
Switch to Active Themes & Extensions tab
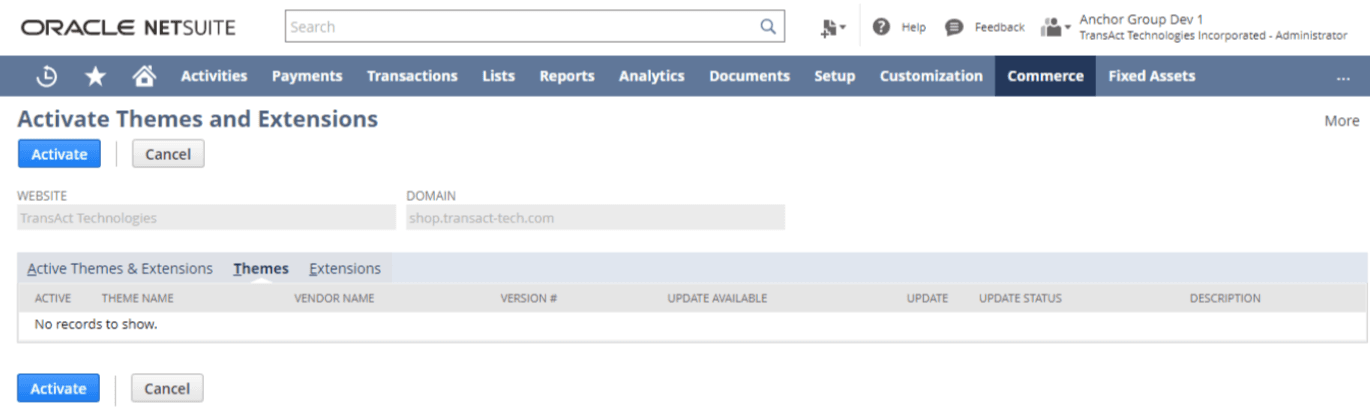point(120,269)
